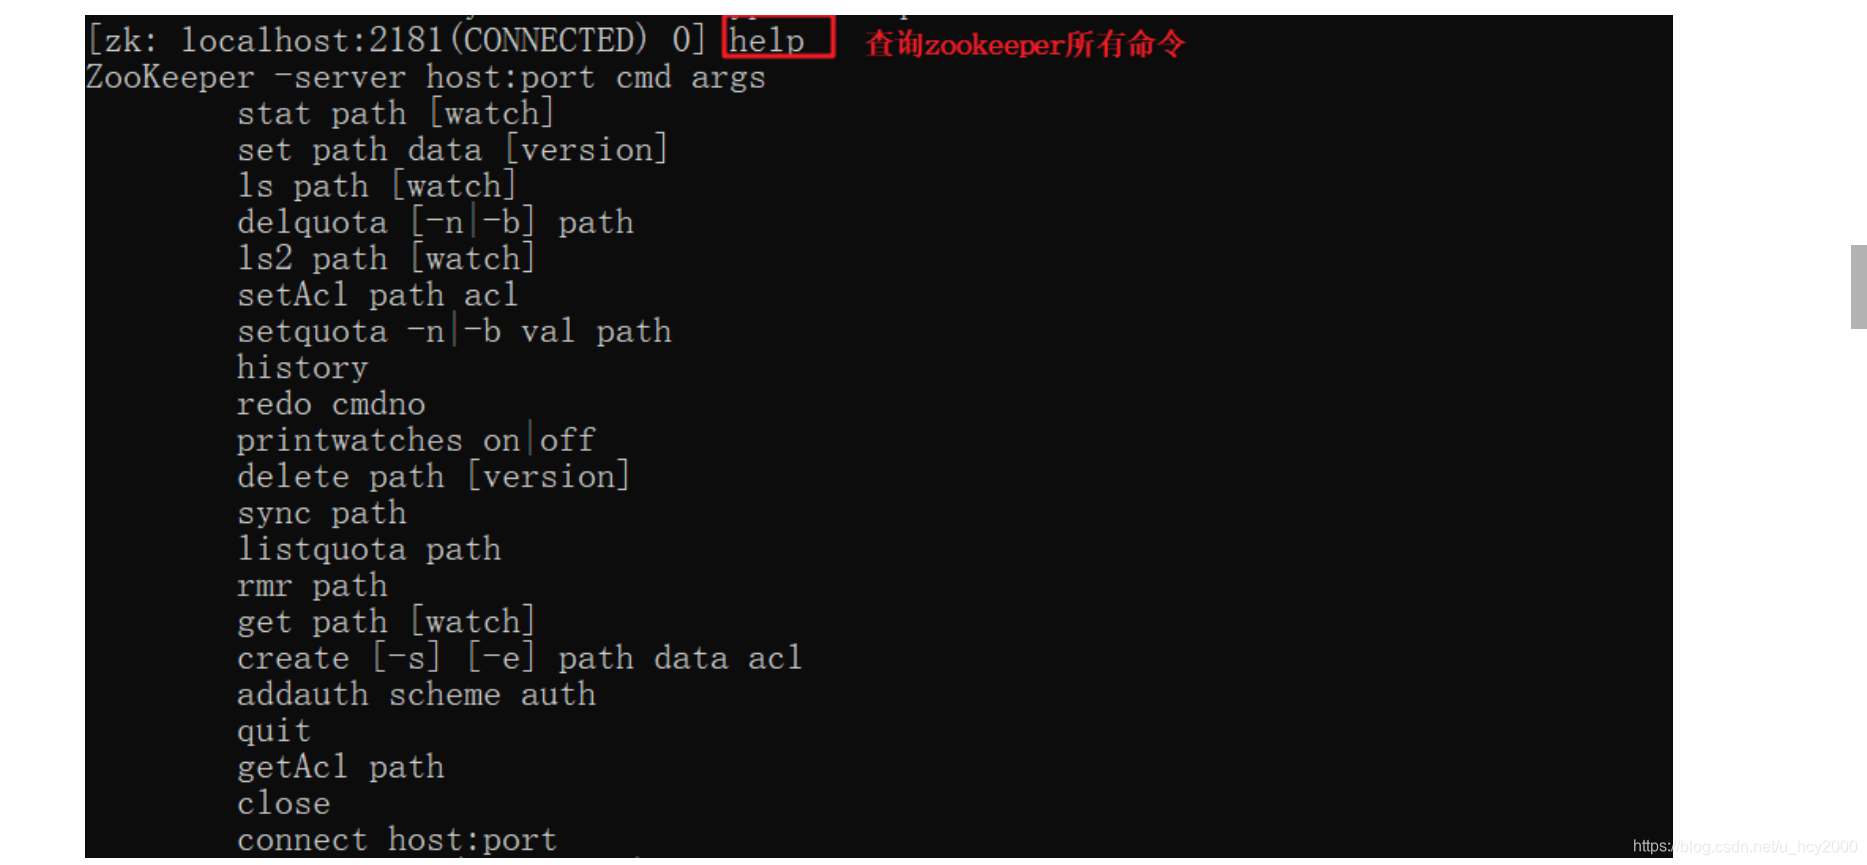Screen dimensions: 1867x865
Task: Click the 'delete path [version]' line
Action: (433, 476)
